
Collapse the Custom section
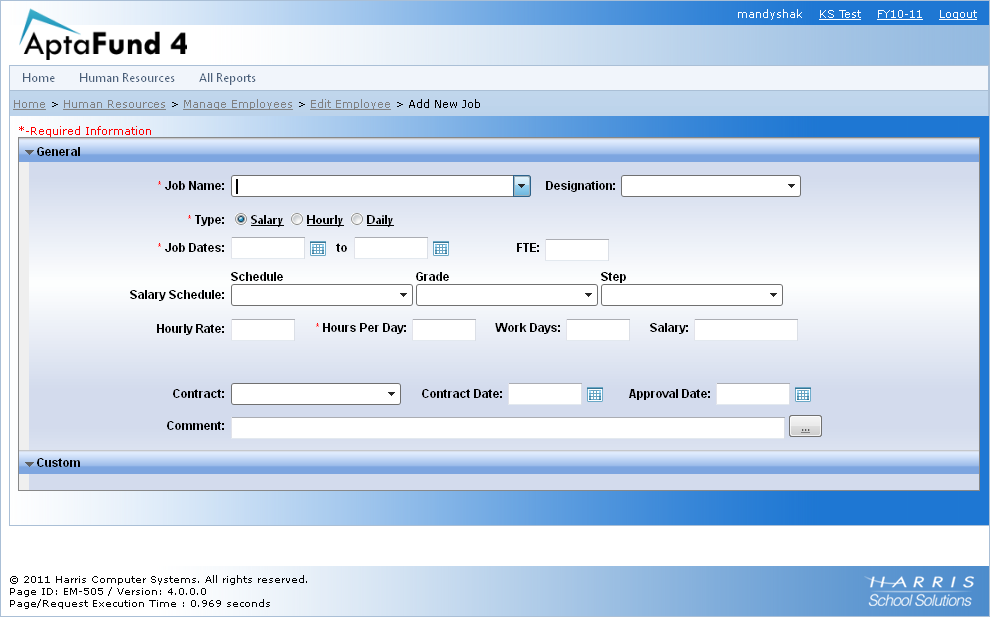click(x=29, y=464)
